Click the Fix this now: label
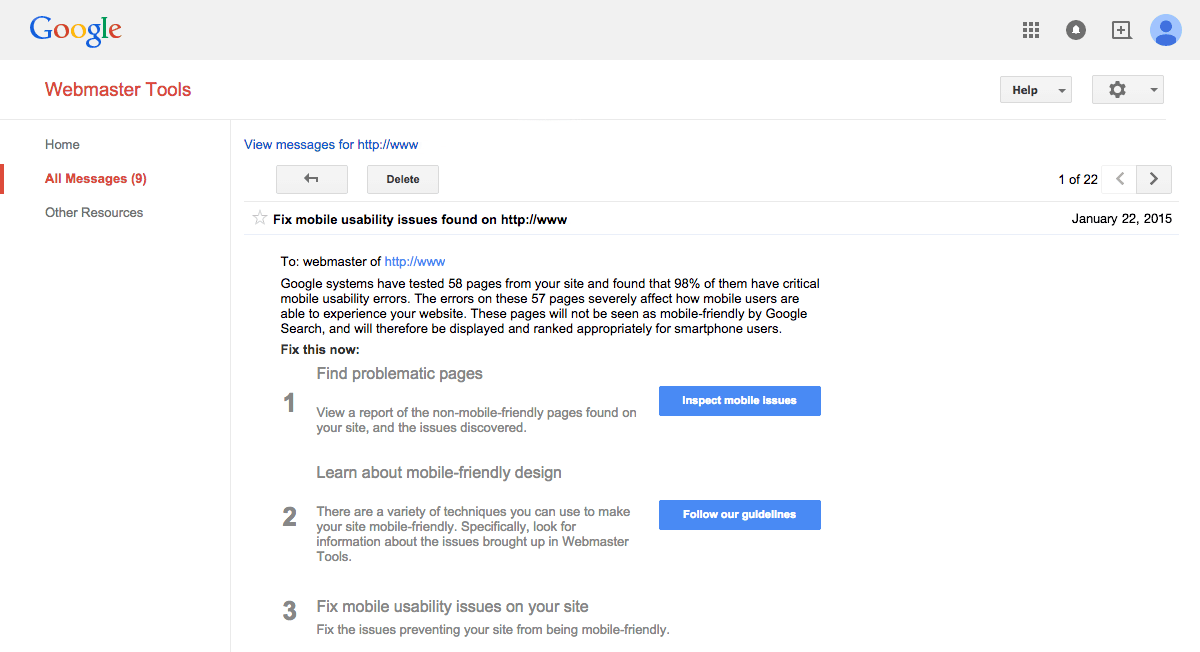This screenshot has width=1200, height=652. (x=320, y=350)
